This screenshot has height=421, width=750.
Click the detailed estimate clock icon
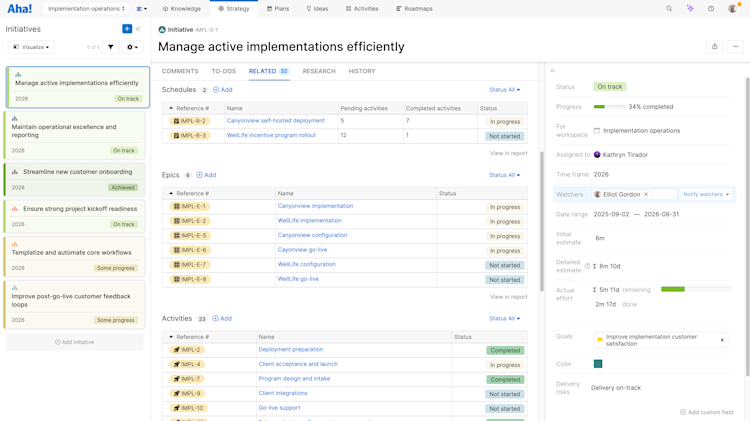pos(587,266)
